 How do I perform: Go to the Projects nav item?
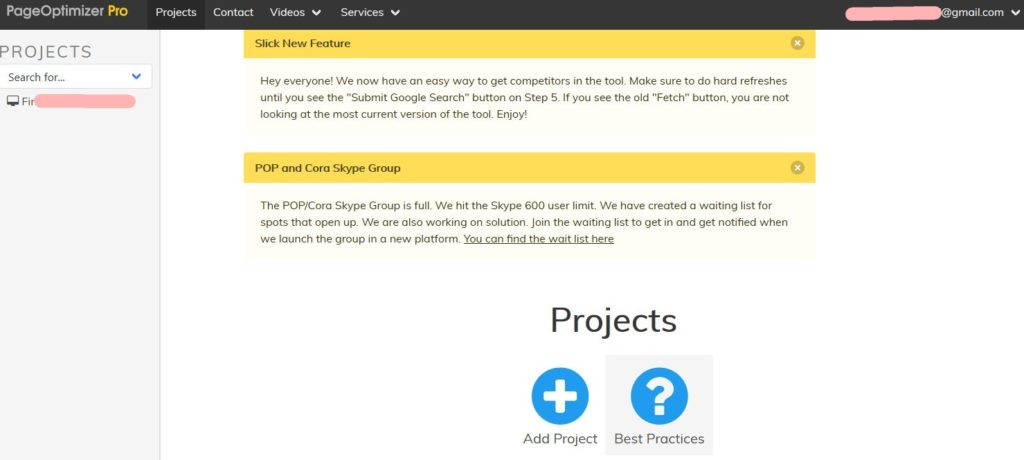(x=176, y=12)
